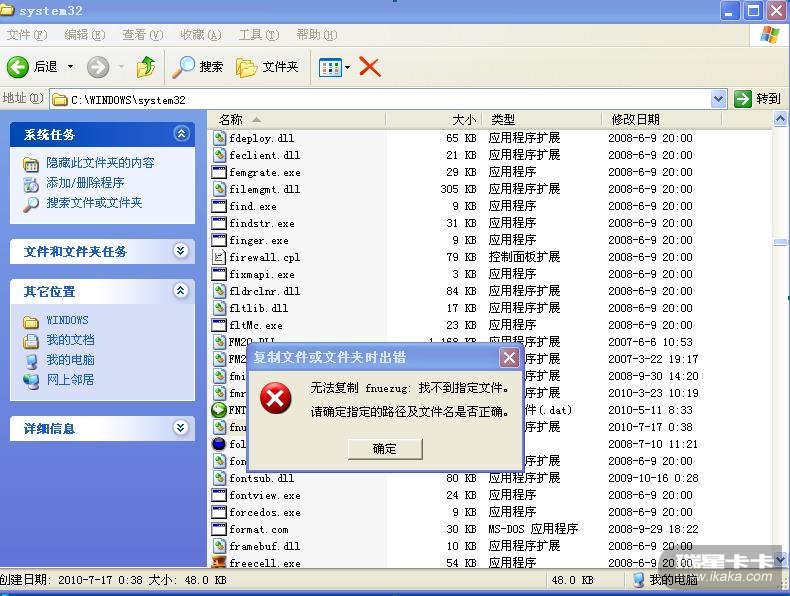790x596 pixels.
Task: Open the 工具(T) menu
Action: point(258,35)
